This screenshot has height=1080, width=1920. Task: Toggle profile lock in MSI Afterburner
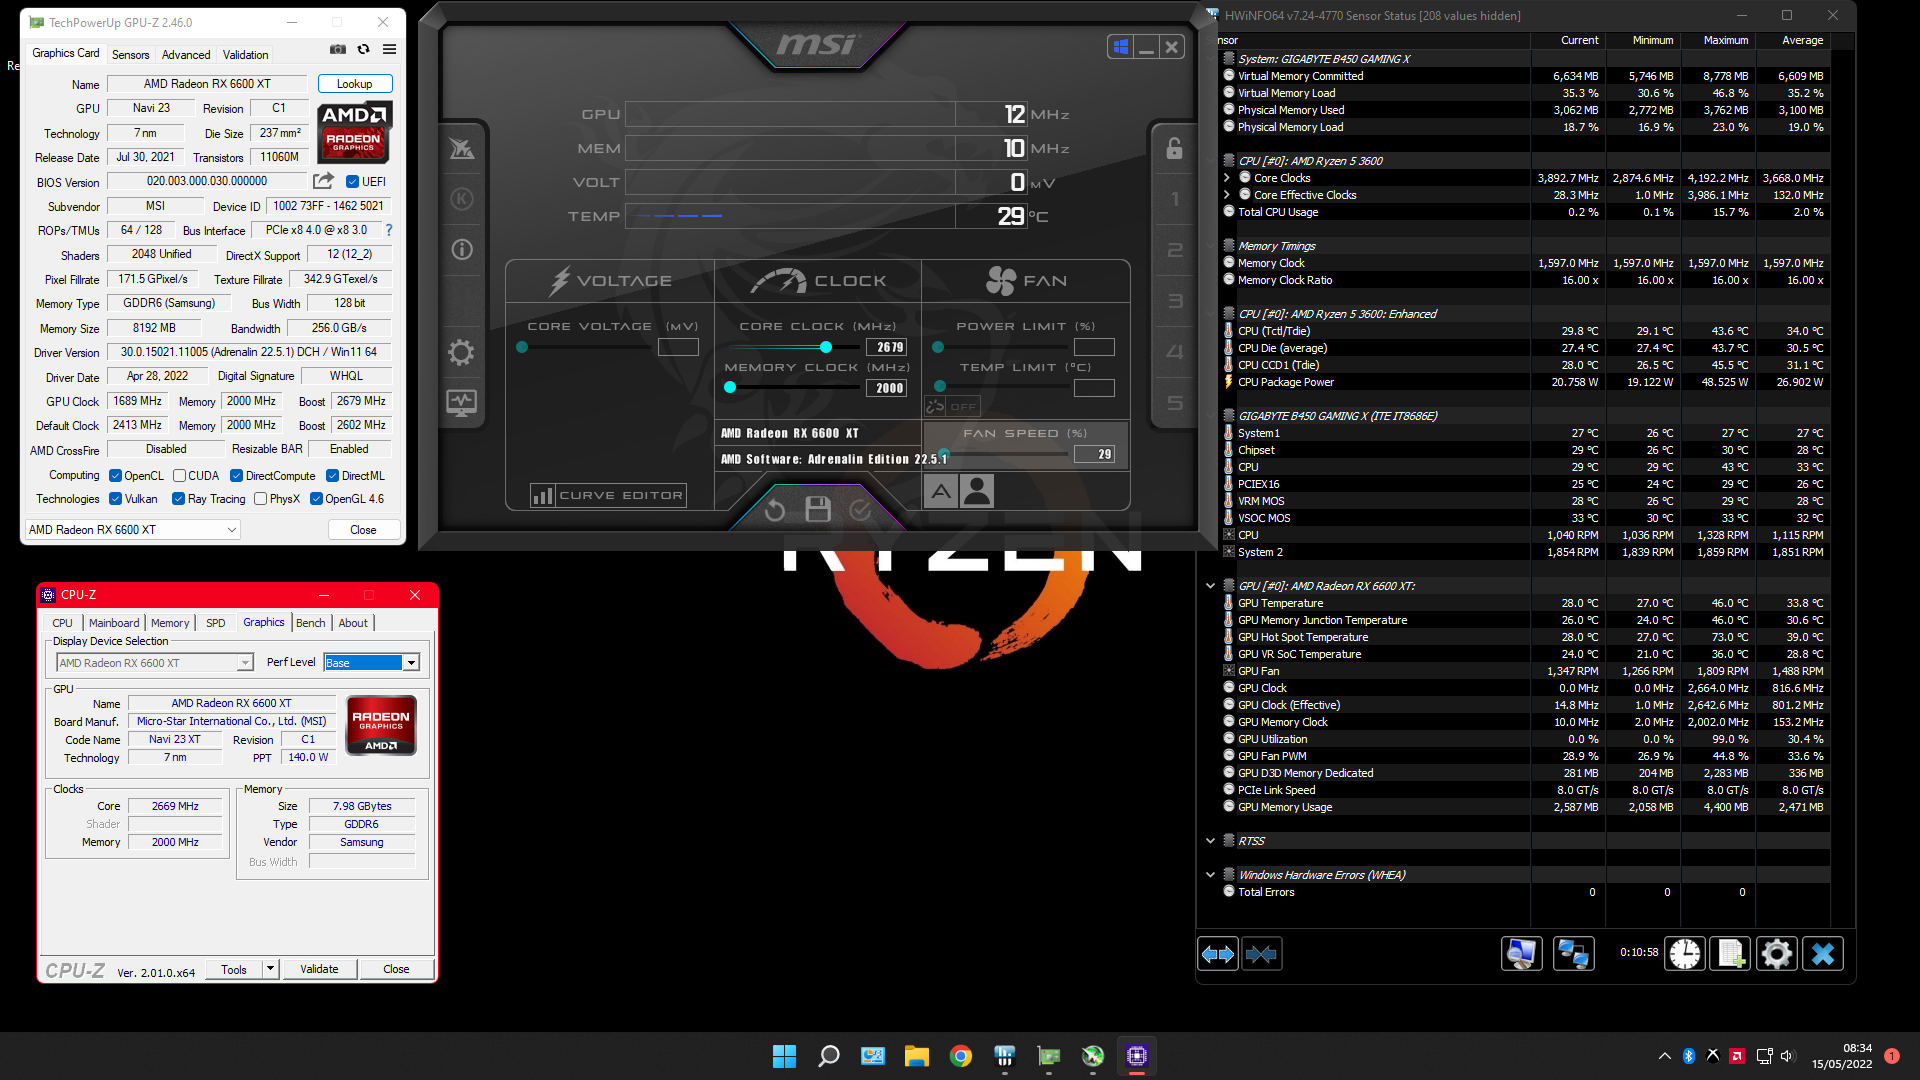[x=1174, y=149]
